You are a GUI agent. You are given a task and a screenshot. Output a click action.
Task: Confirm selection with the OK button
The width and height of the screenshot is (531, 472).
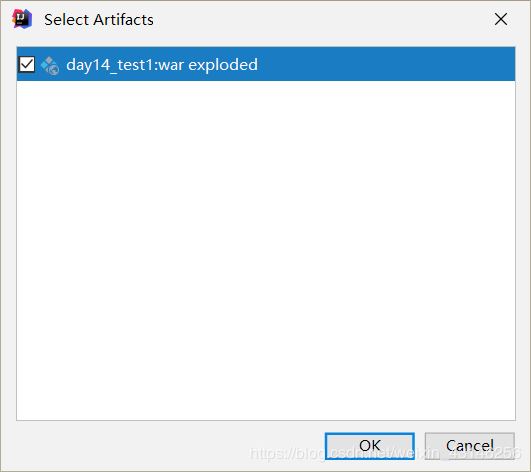click(369, 446)
